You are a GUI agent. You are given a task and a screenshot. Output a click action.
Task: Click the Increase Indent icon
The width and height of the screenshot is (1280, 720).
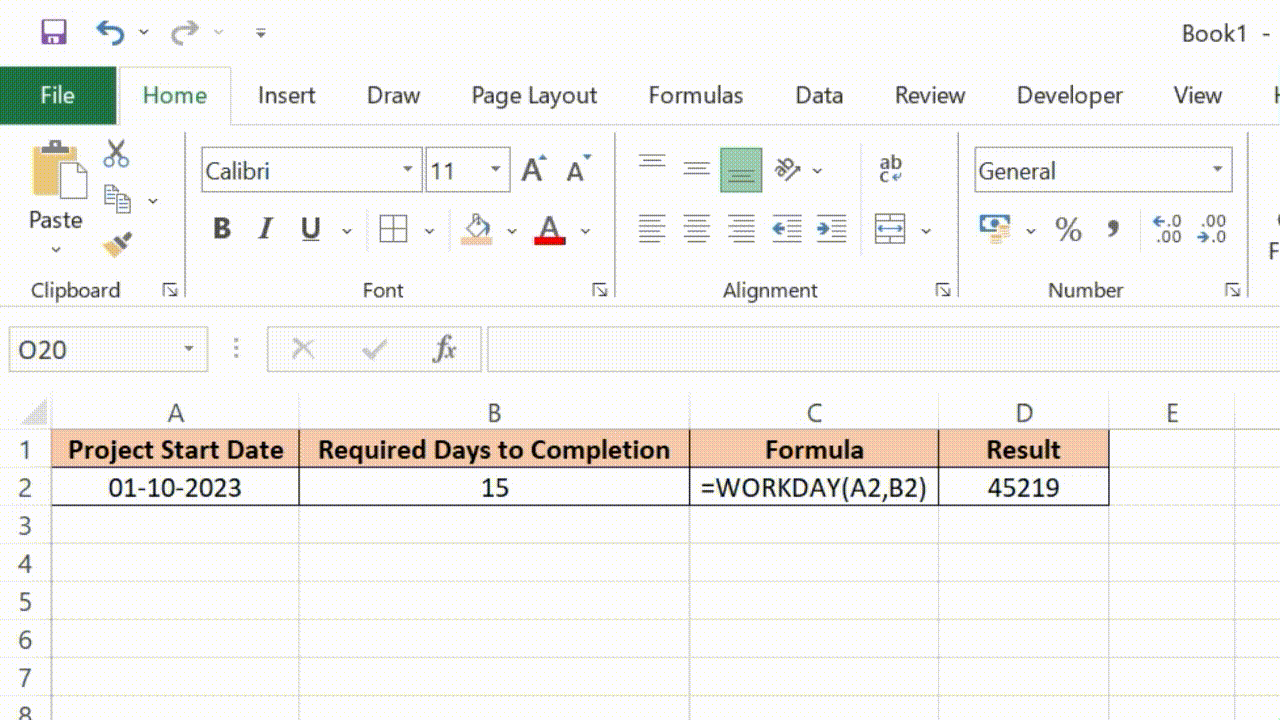tap(833, 229)
